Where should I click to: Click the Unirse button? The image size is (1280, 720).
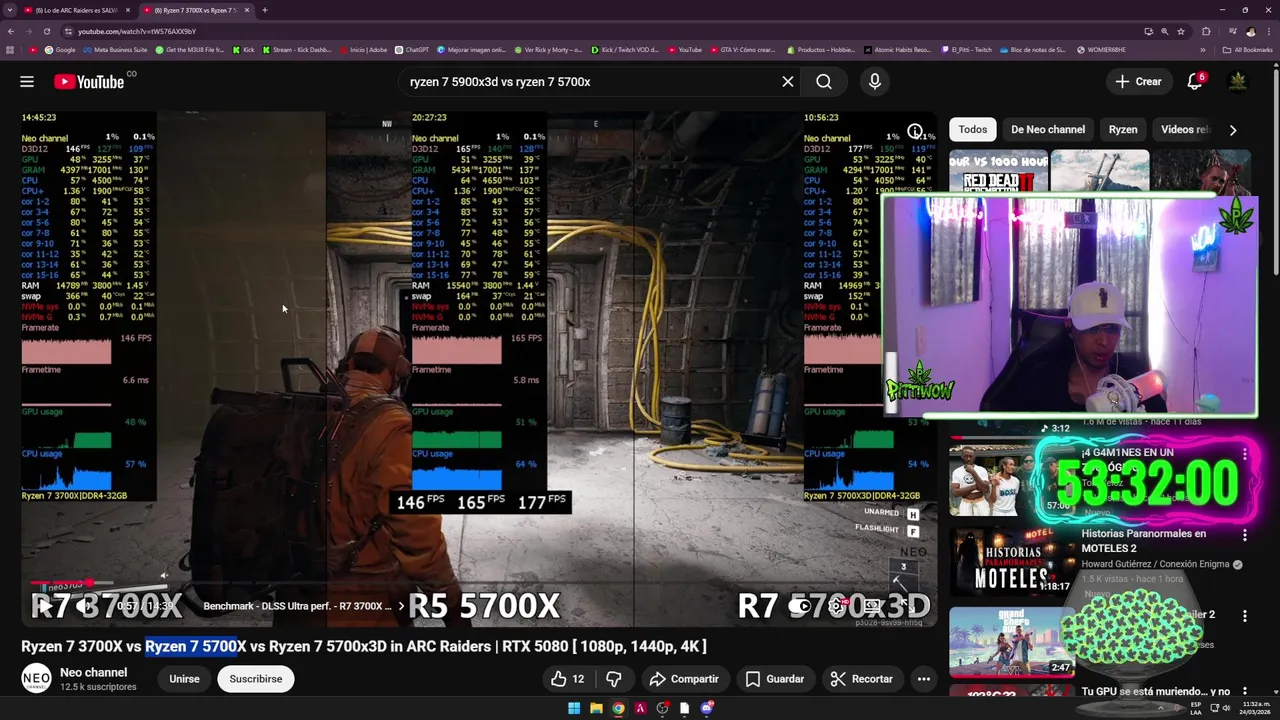184,679
